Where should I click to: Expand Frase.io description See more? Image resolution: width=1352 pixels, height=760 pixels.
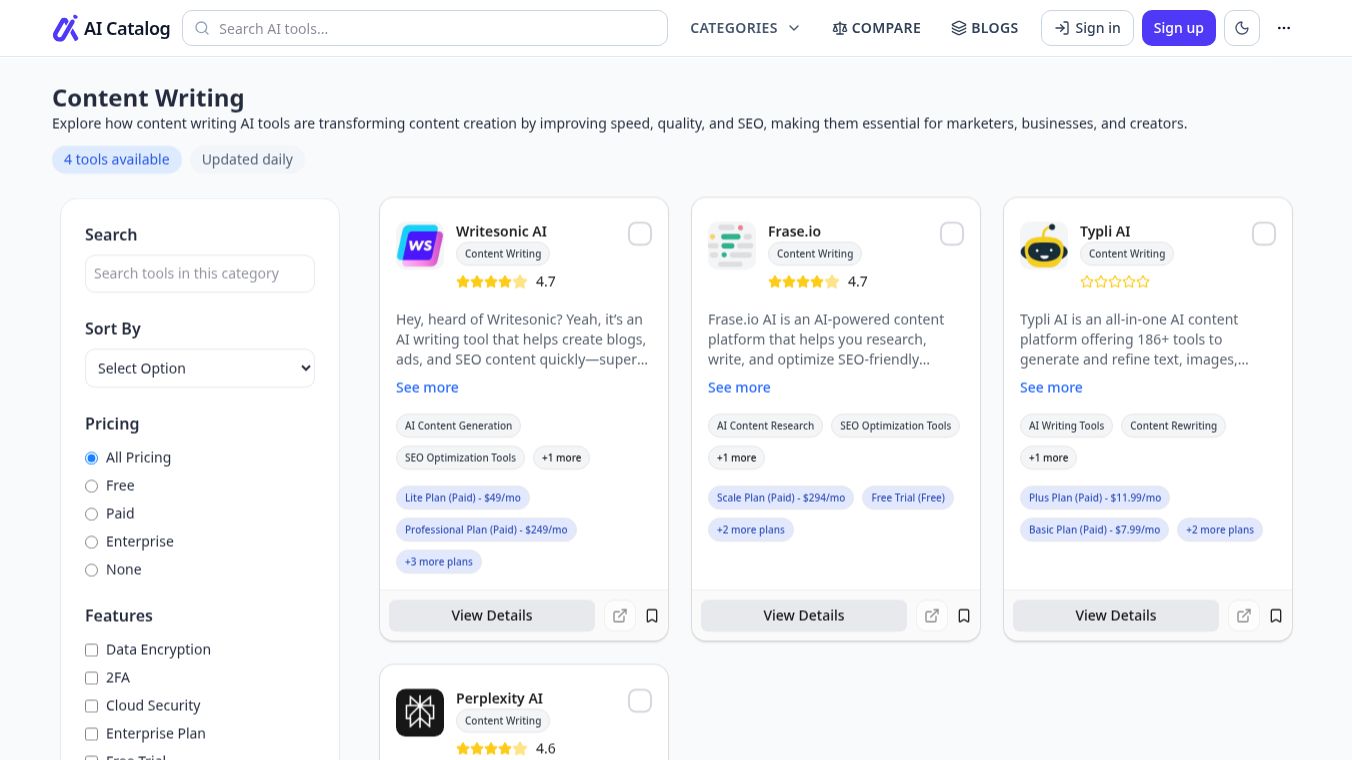point(739,388)
